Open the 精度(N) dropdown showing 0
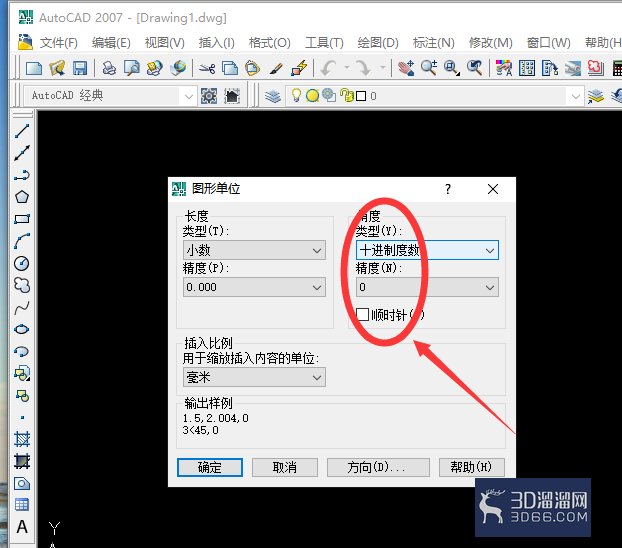 point(427,287)
